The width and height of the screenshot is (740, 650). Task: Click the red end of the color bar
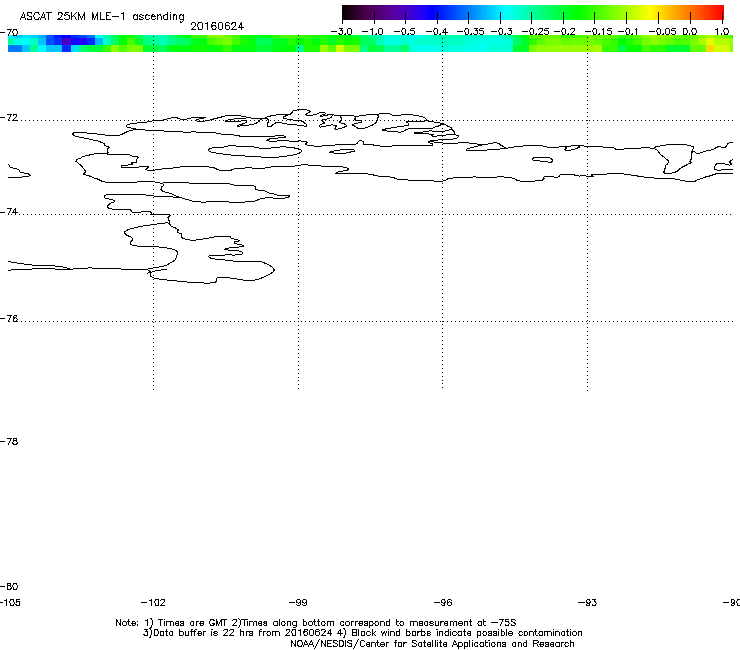point(716,12)
